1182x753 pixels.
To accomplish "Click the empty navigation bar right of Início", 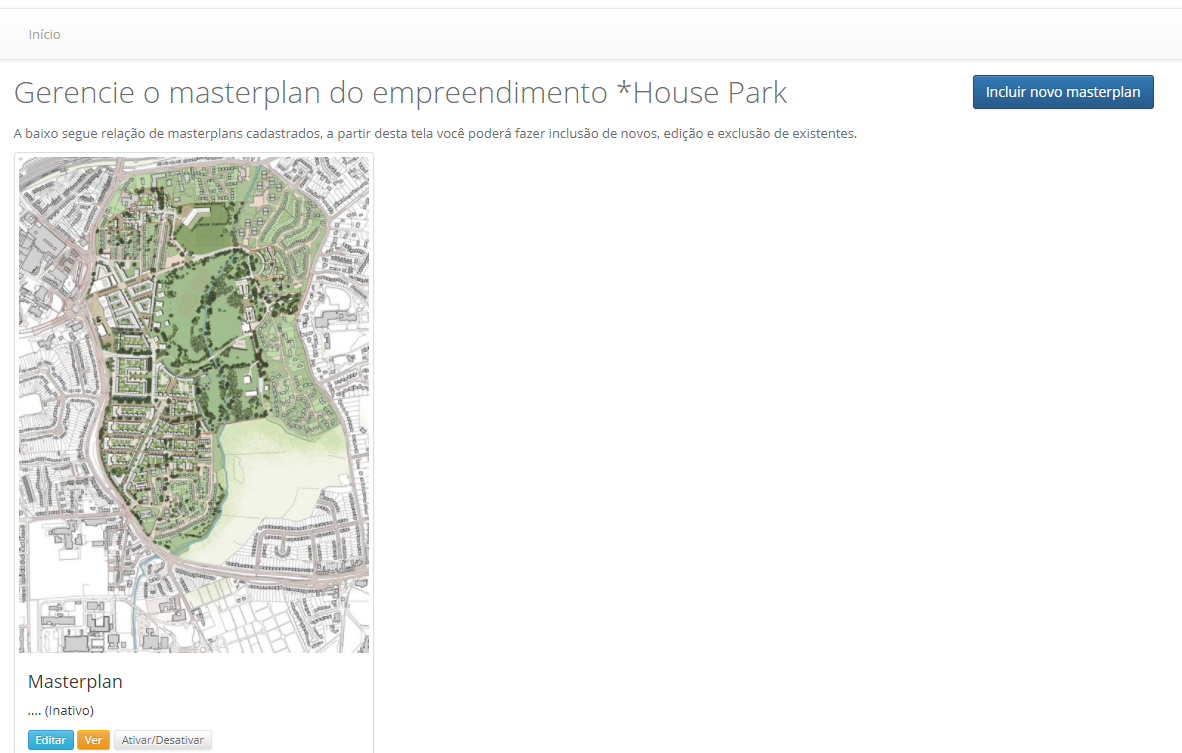I will click(x=600, y=35).
